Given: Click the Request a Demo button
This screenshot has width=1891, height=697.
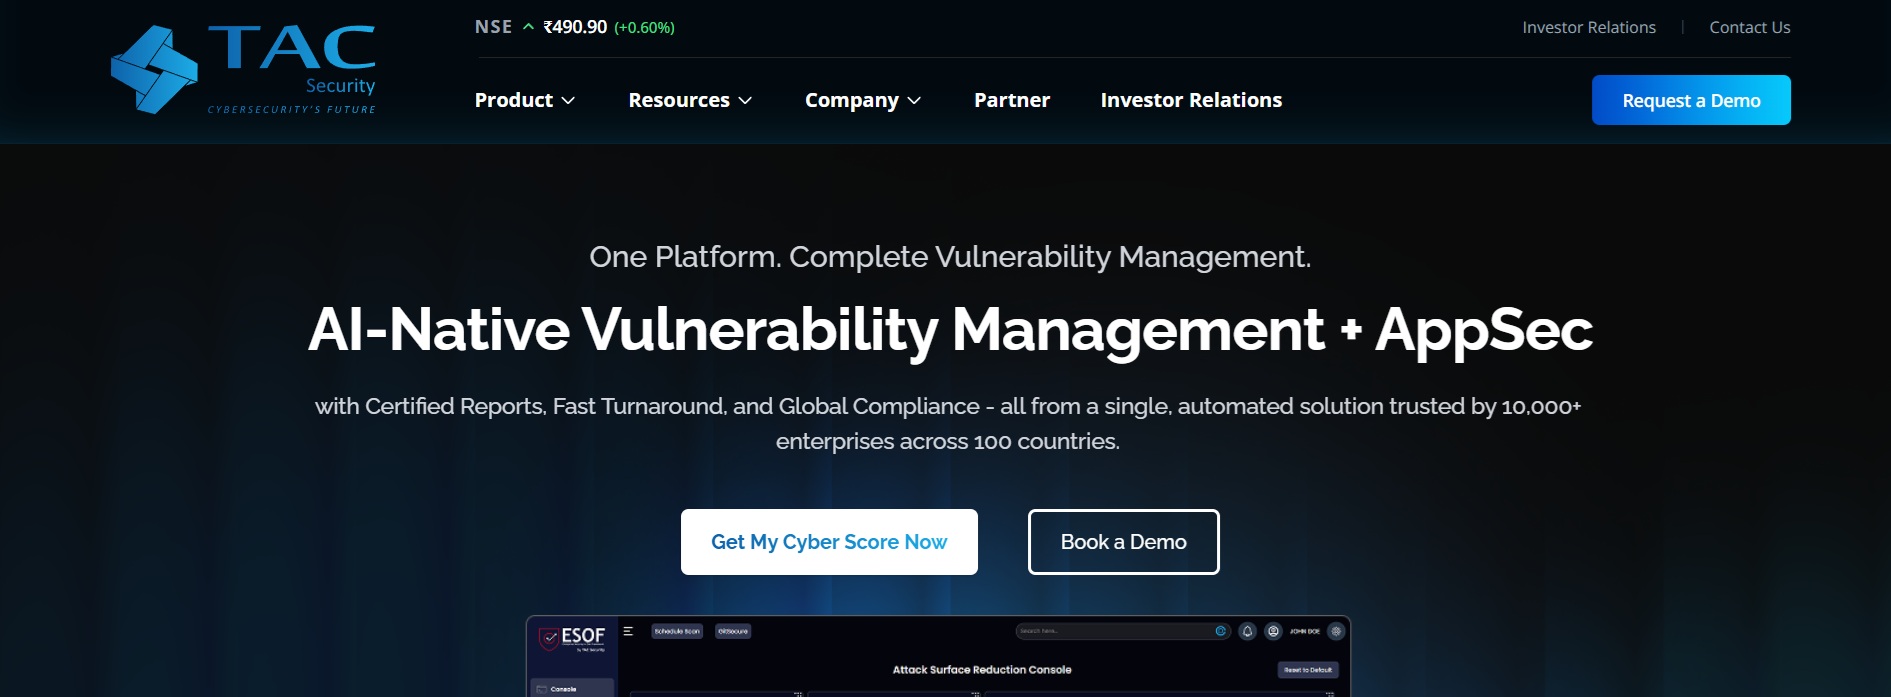Looking at the screenshot, I should [1691, 100].
